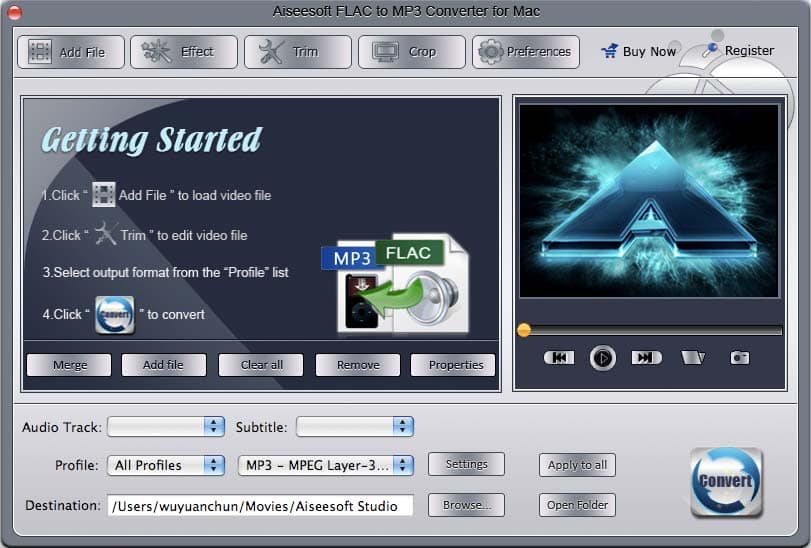Close the window with red button
The width and height of the screenshot is (811, 548).
click(x=14, y=12)
